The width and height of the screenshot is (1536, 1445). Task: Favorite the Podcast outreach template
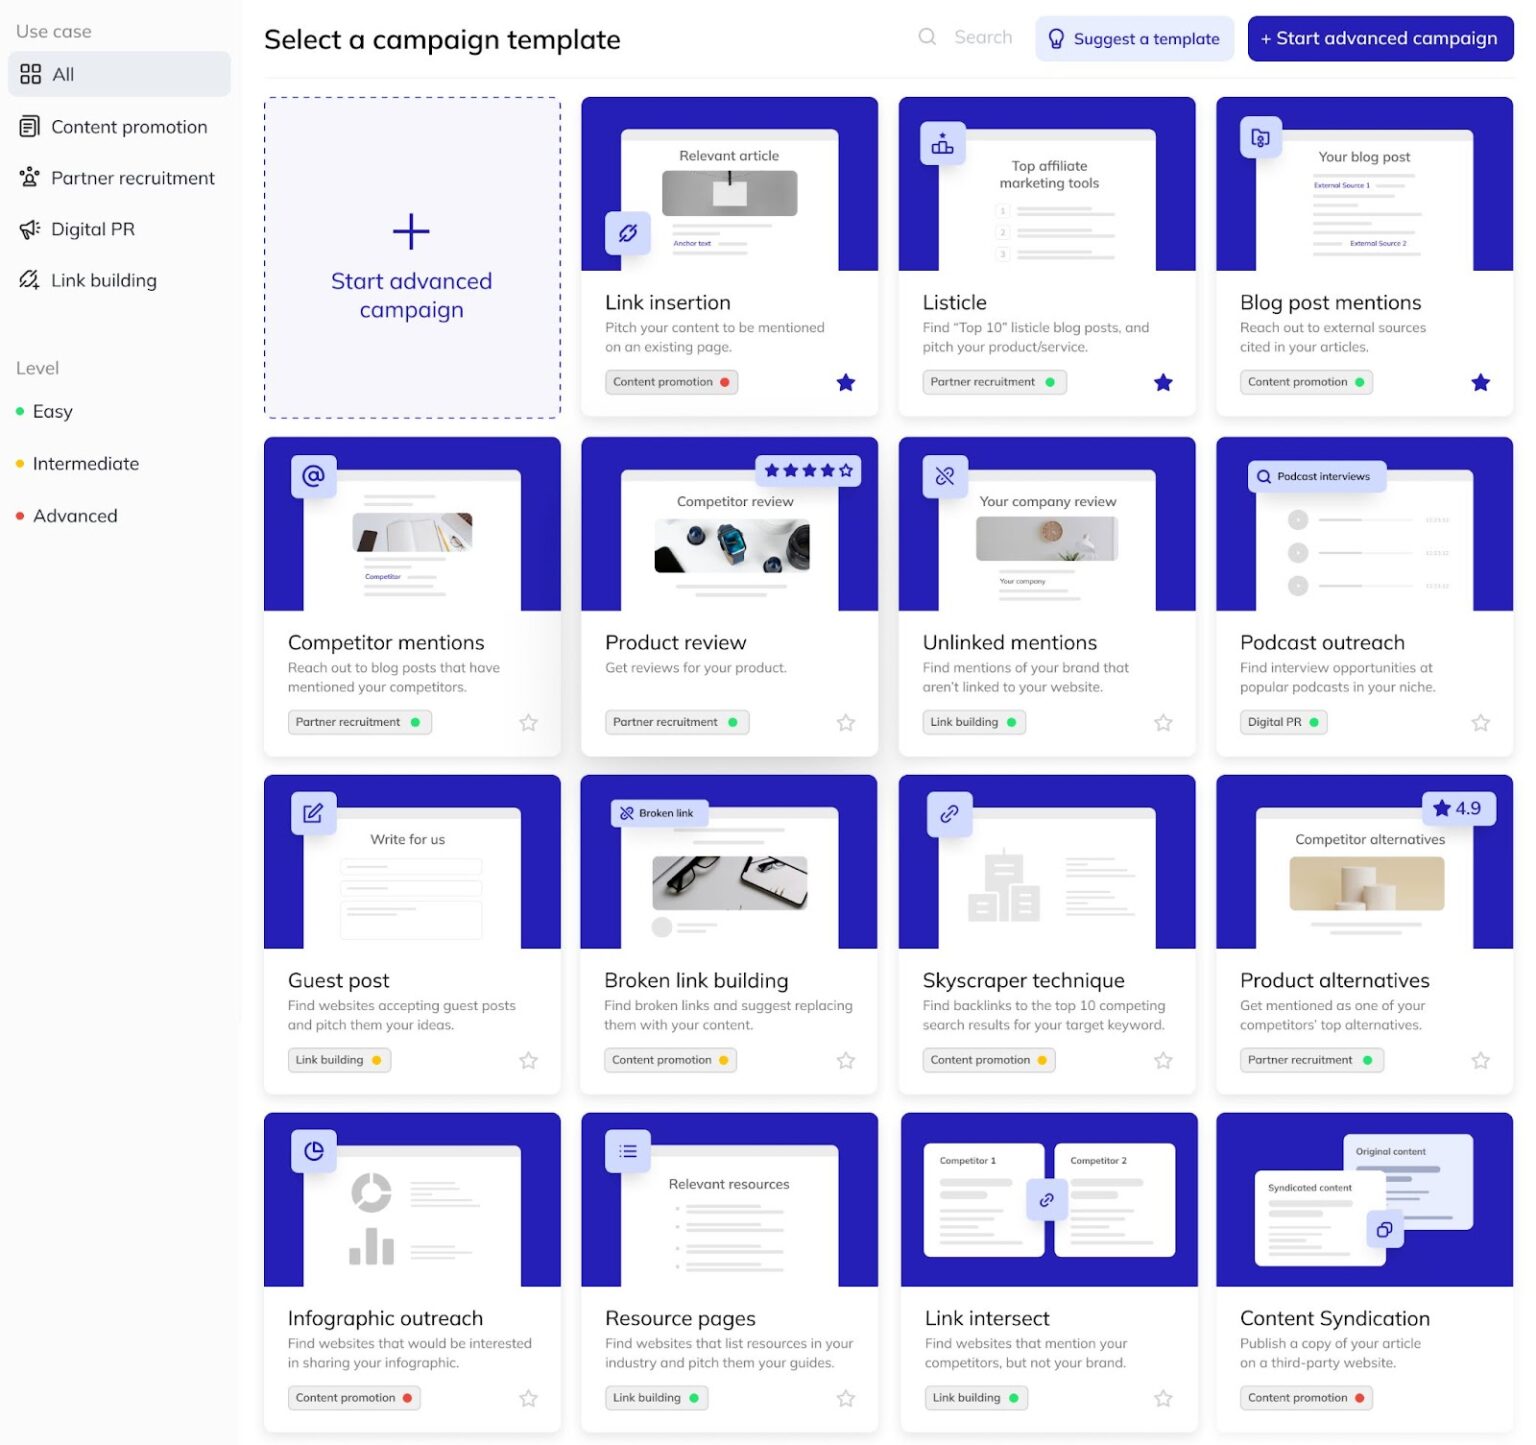[x=1480, y=721]
